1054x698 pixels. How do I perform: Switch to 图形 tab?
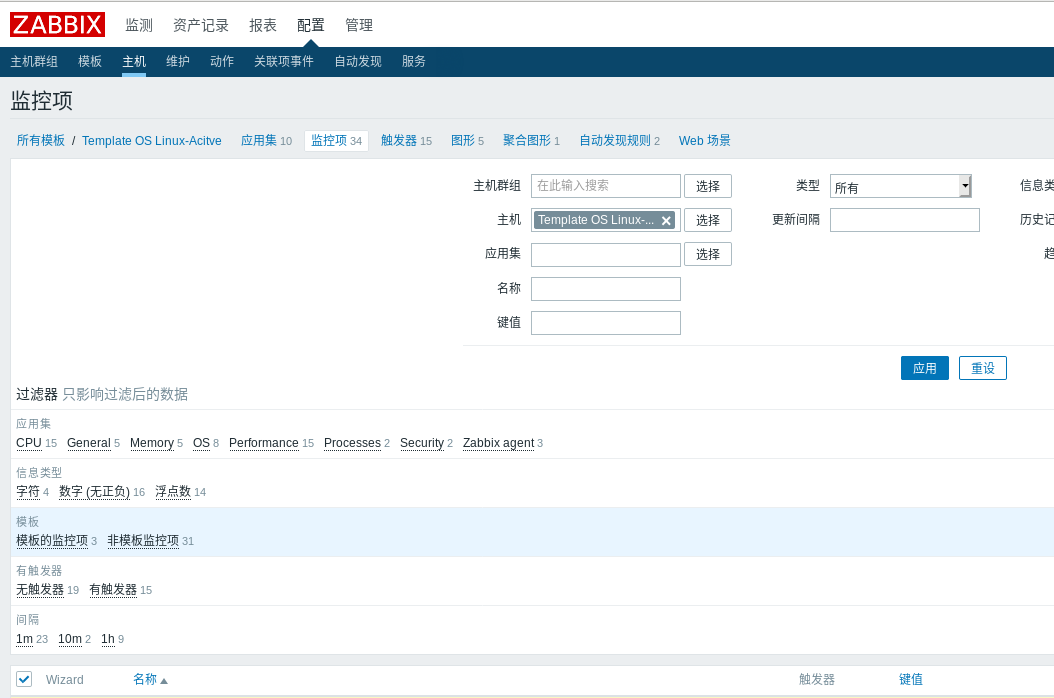tap(462, 141)
